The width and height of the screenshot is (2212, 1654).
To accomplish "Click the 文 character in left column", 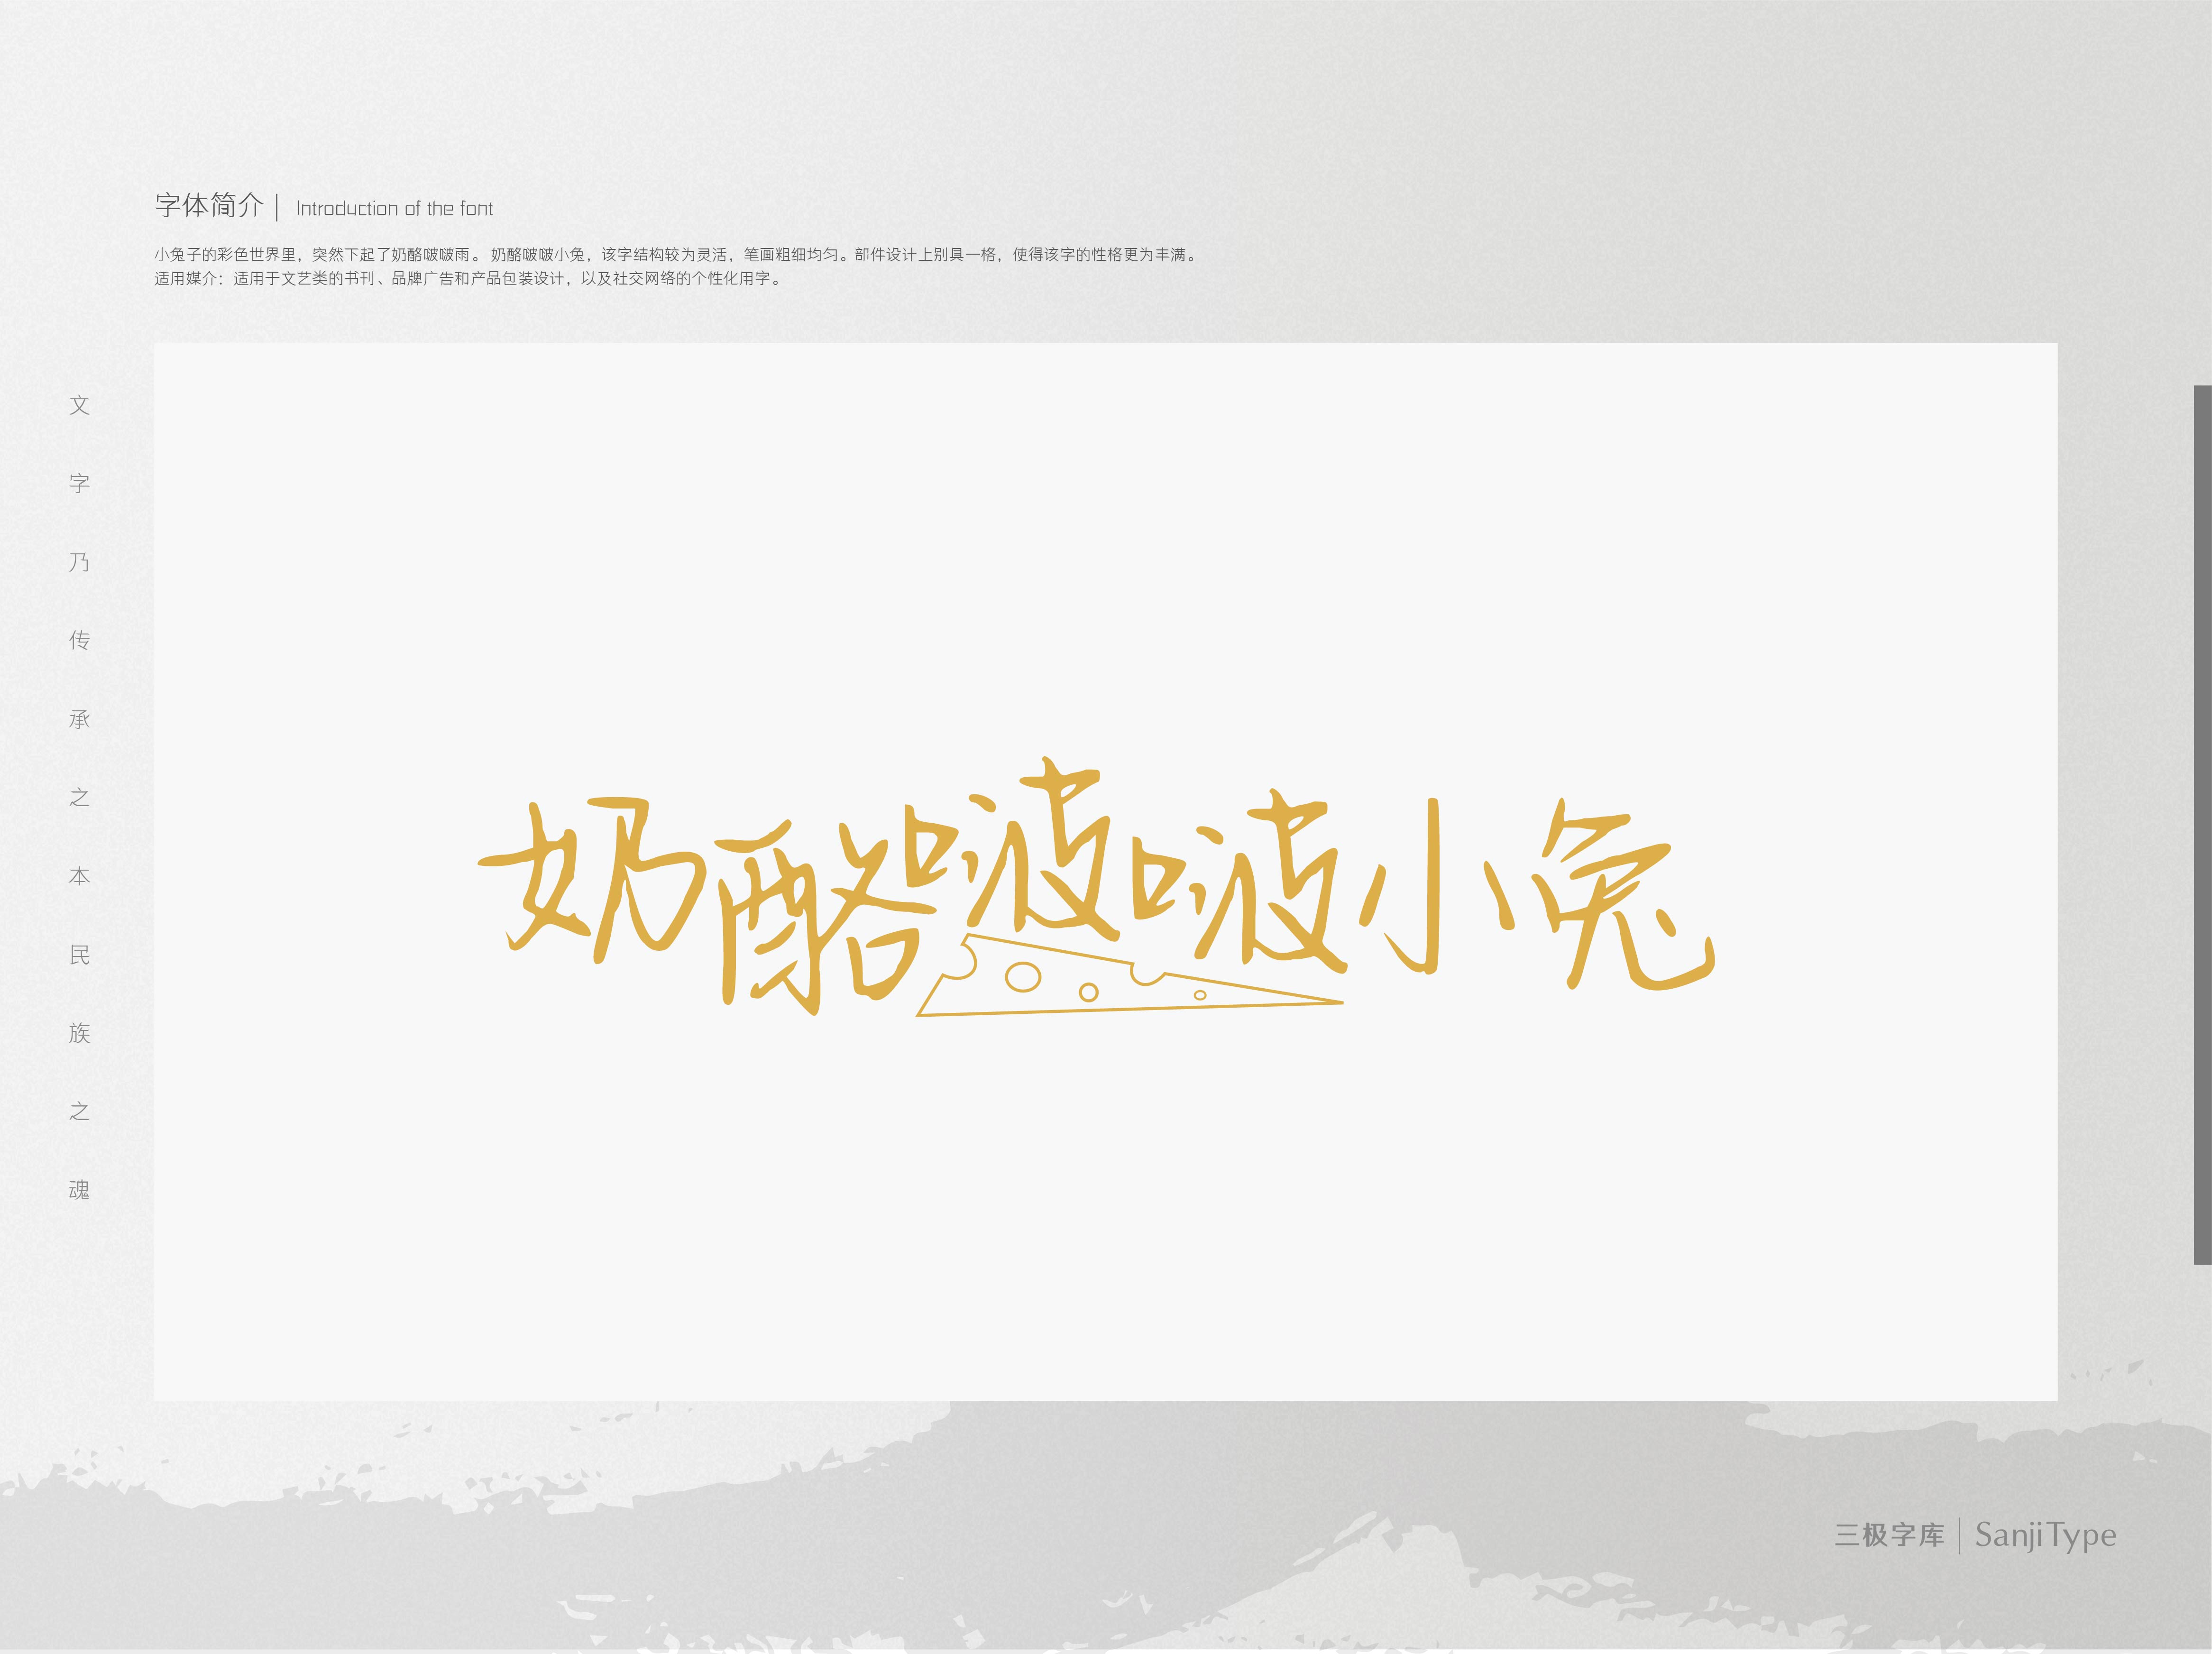I will [x=80, y=405].
